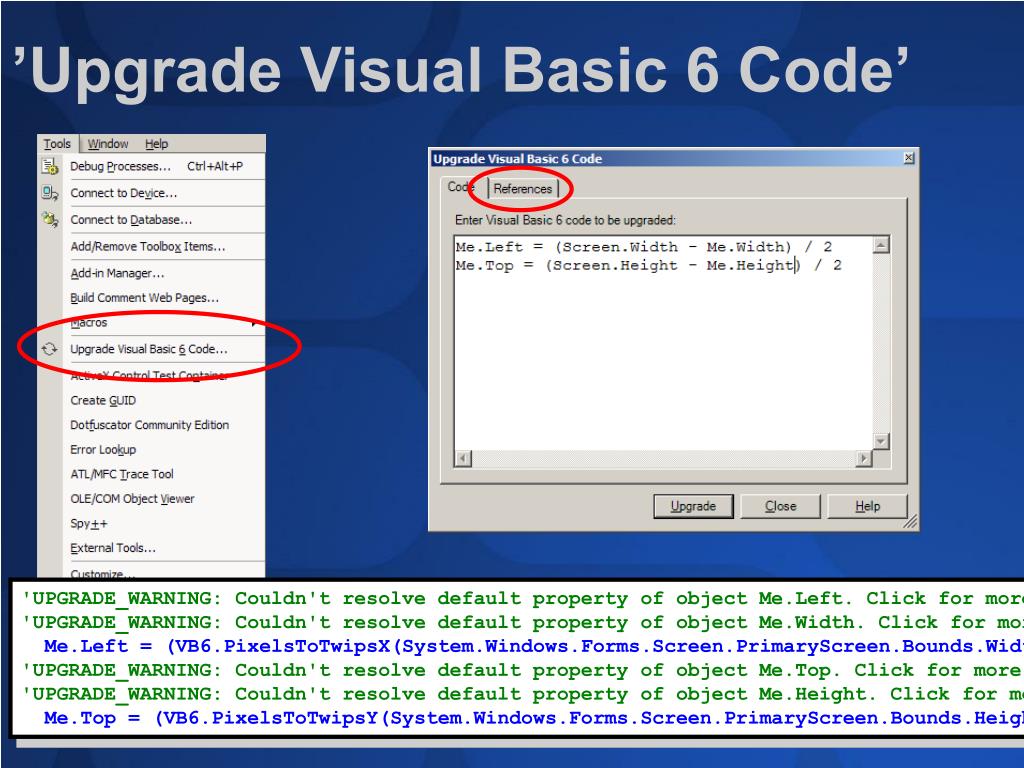Click the horizontal scroll right arrow

click(x=864, y=458)
